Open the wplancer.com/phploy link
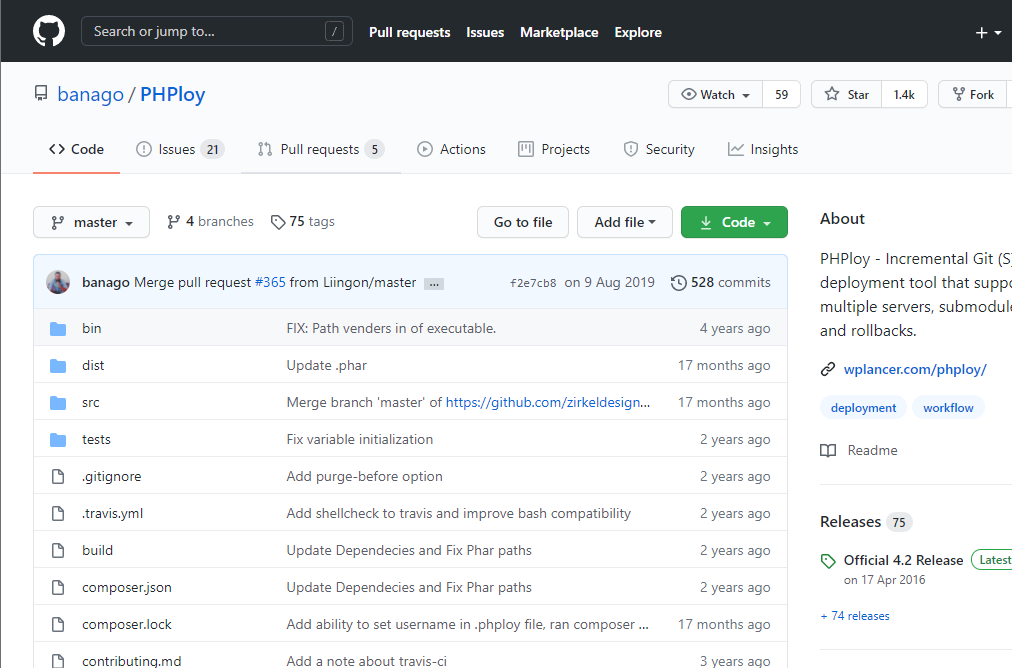 (914, 369)
